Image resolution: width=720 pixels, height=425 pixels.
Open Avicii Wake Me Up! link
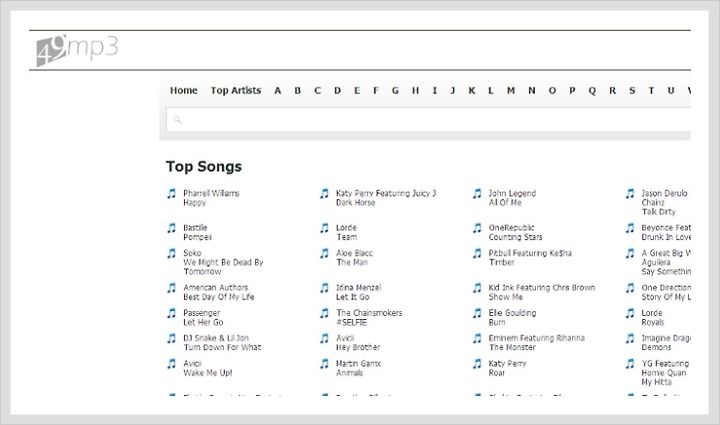[208, 368]
